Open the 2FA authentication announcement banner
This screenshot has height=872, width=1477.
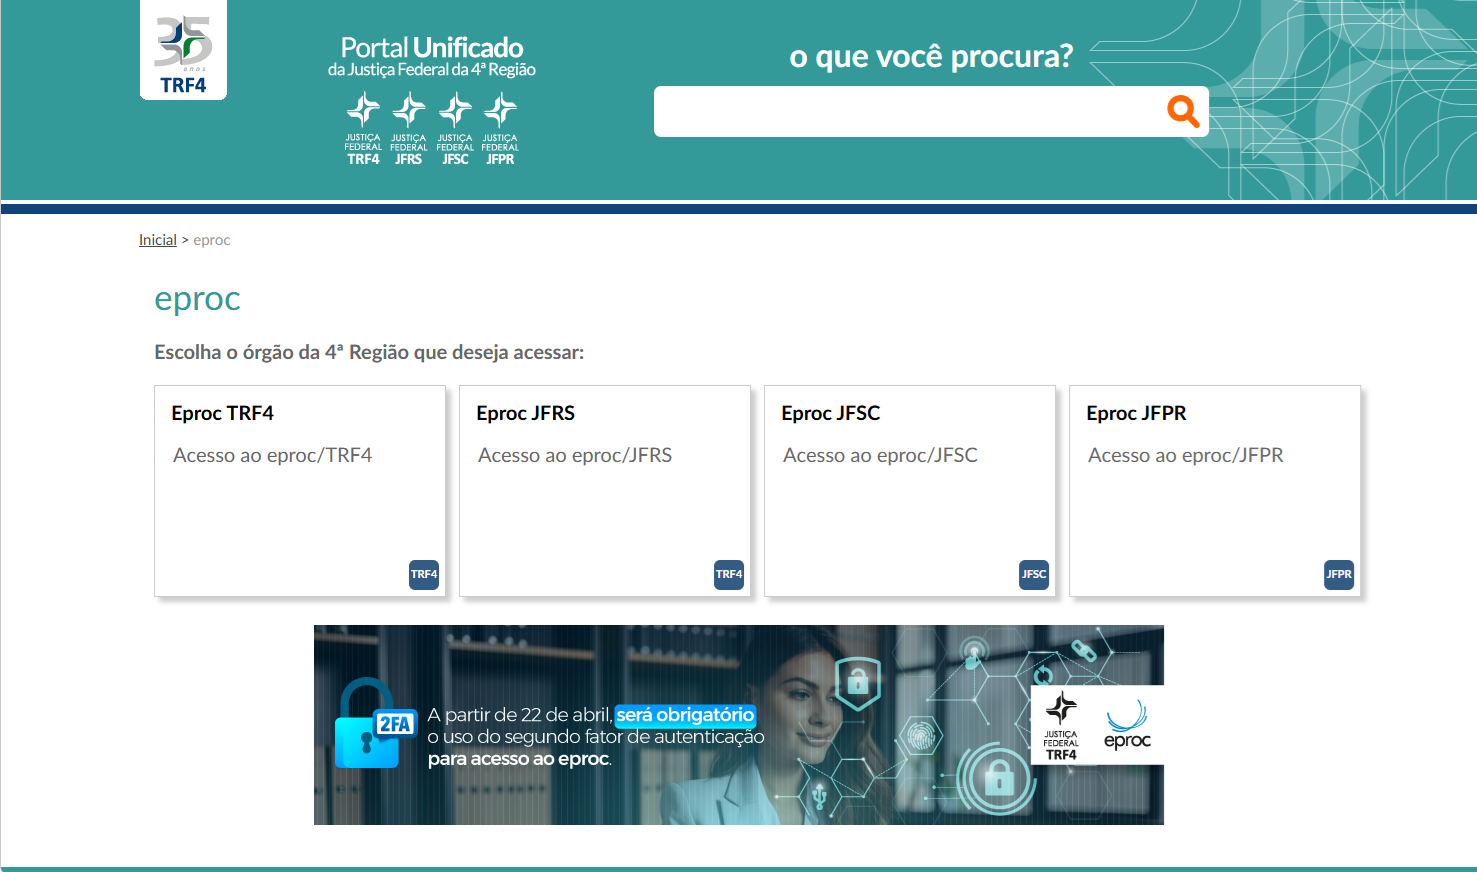(738, 725)
